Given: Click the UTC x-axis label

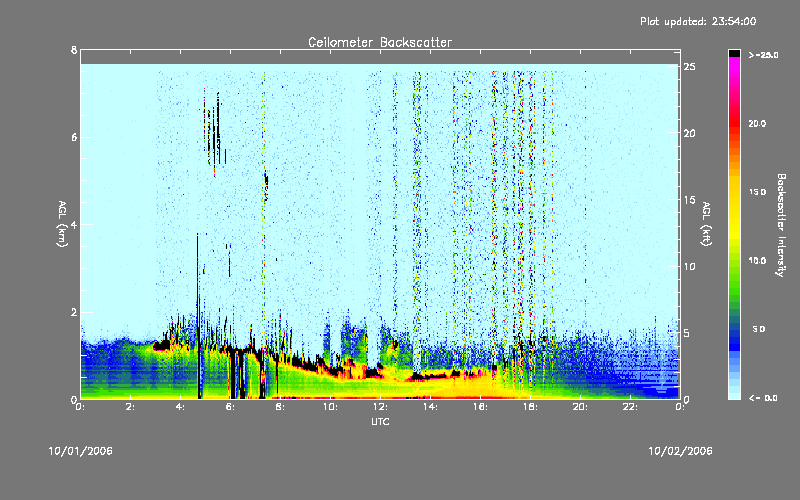Looking at the screenshot, I should tap(380, 421).
